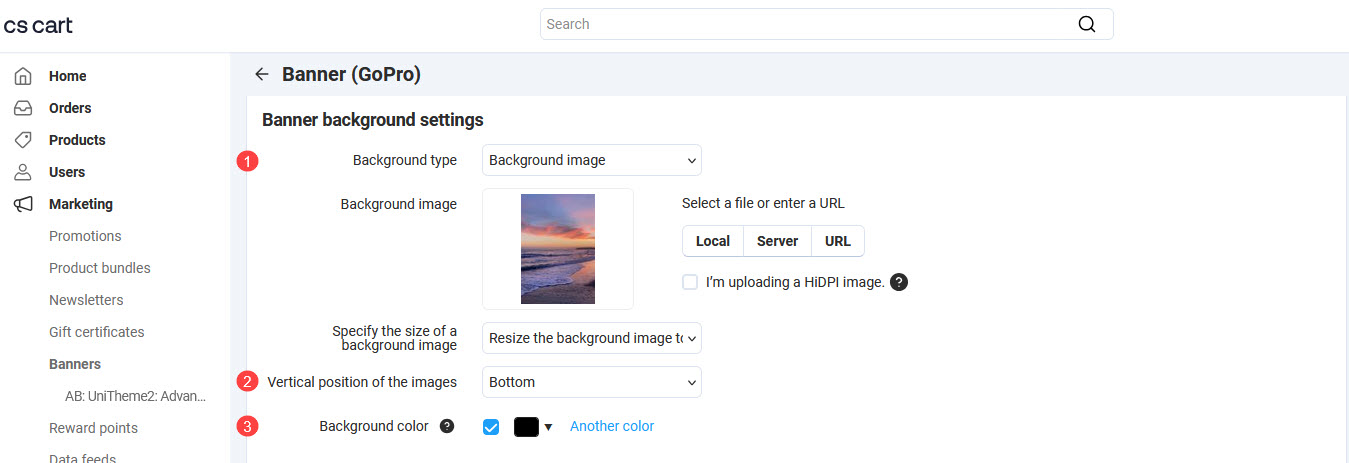
Task: Click the search magnifier icon
Action: pos(1087,24)
